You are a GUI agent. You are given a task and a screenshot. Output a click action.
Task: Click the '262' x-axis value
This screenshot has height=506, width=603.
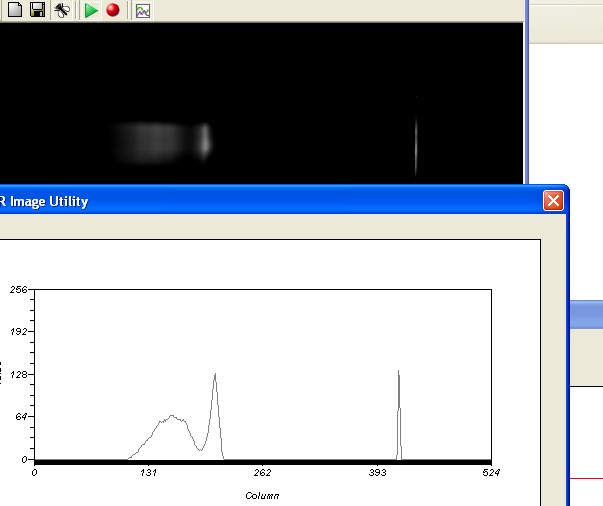(x=262, y=473)
